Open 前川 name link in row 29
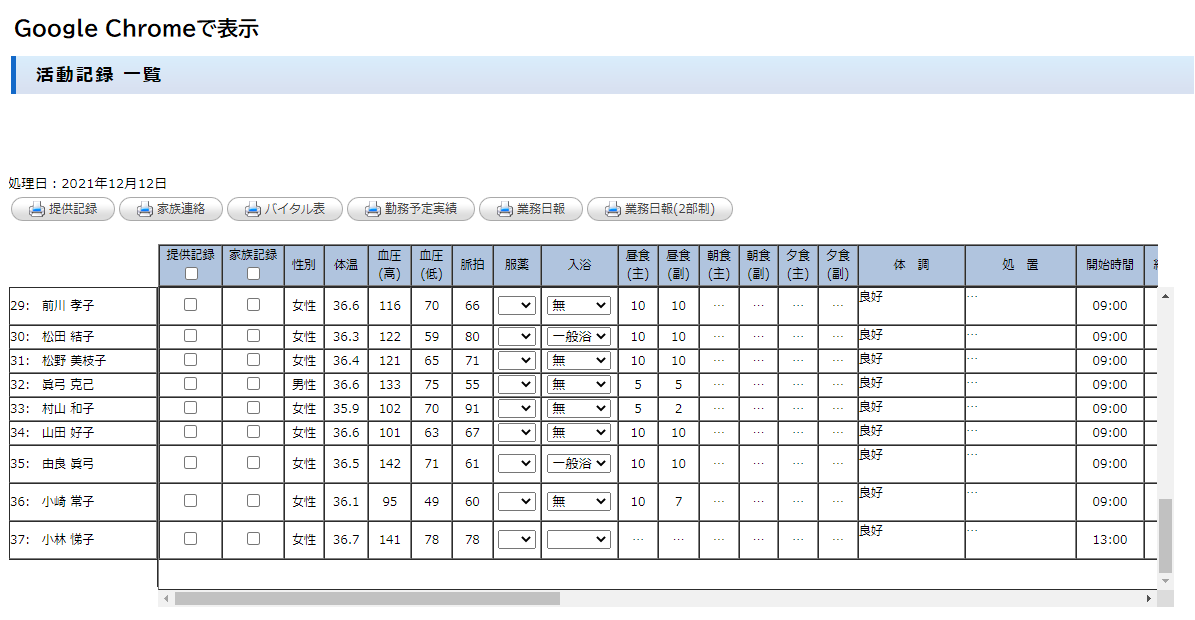Screen dimensions: 1195x620 tap(52, 306)
